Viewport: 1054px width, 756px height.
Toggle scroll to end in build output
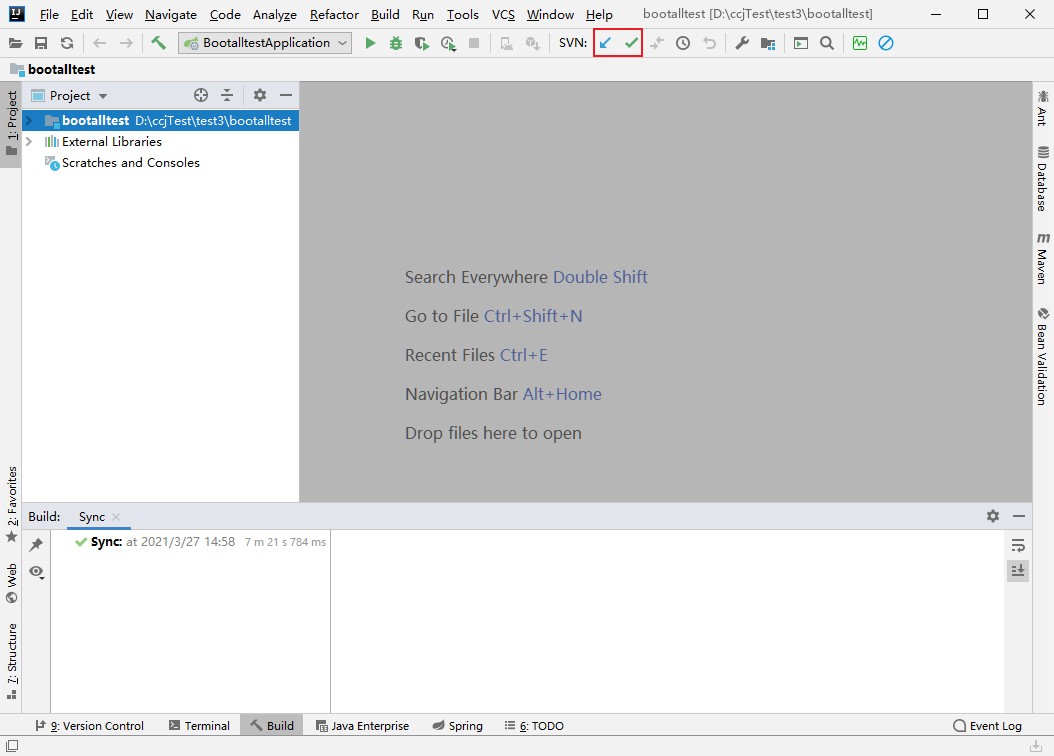(1018, 570)
